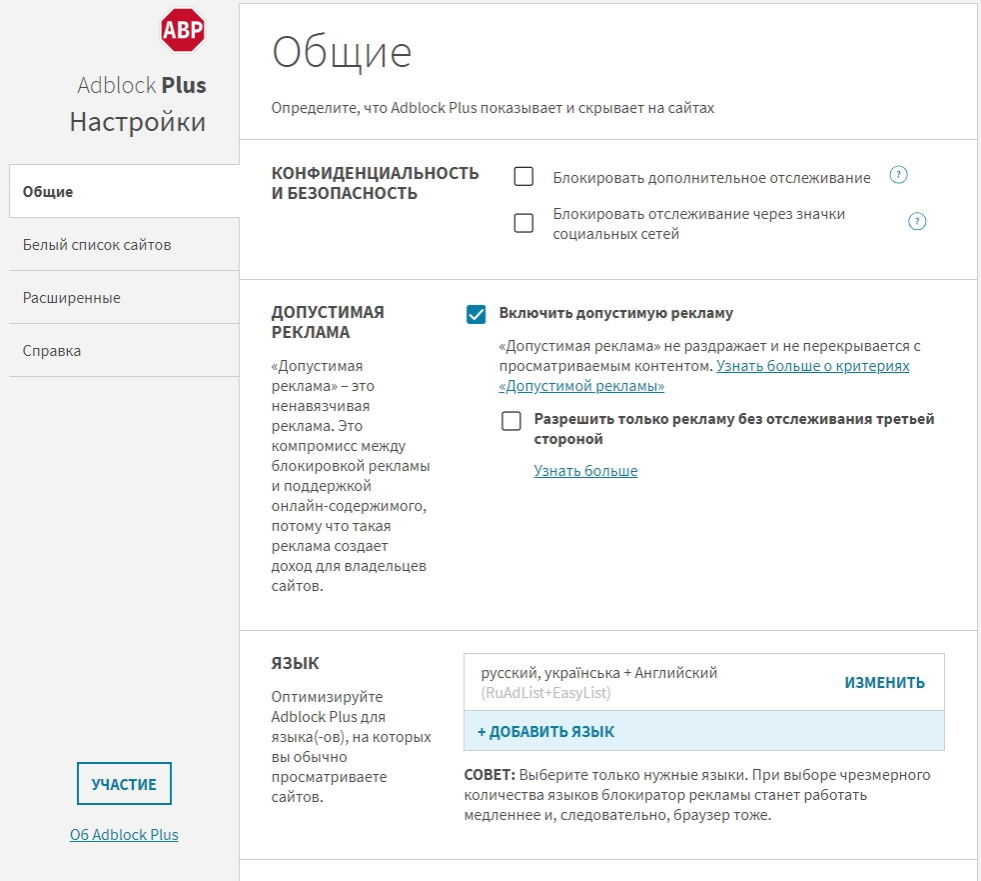Click the Общие page heading
The image size is (981, 881).
pyautogui.click(x=342, y=52)
